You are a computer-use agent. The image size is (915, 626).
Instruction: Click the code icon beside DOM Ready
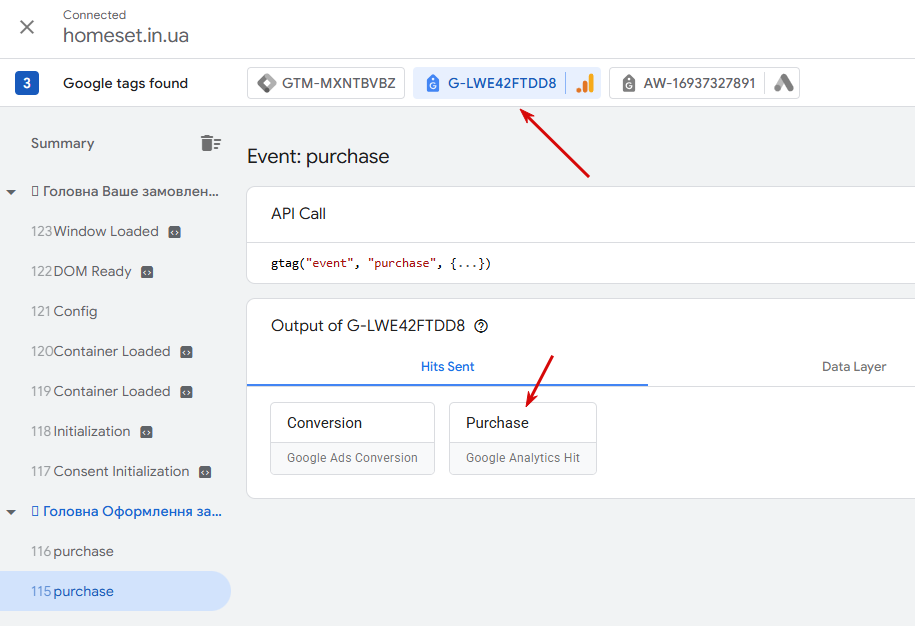147,272
